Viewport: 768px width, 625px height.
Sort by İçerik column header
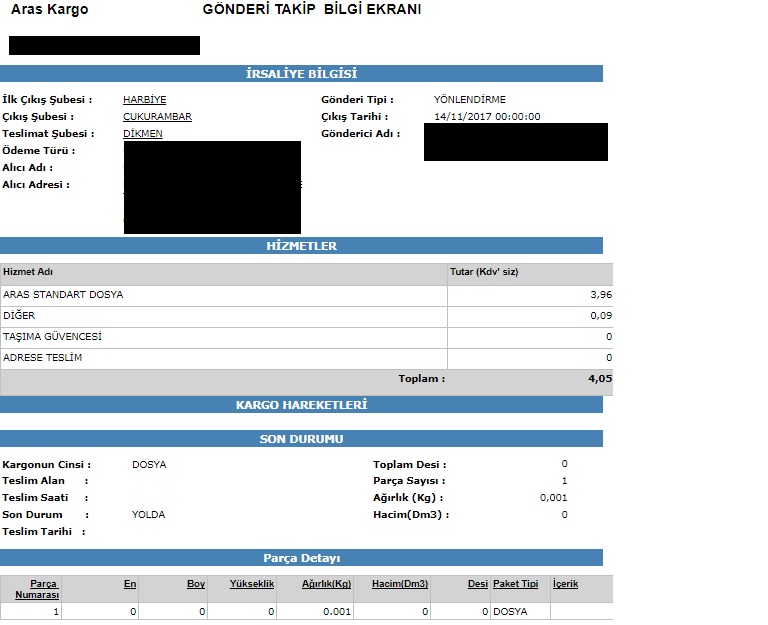pos(565,584)
